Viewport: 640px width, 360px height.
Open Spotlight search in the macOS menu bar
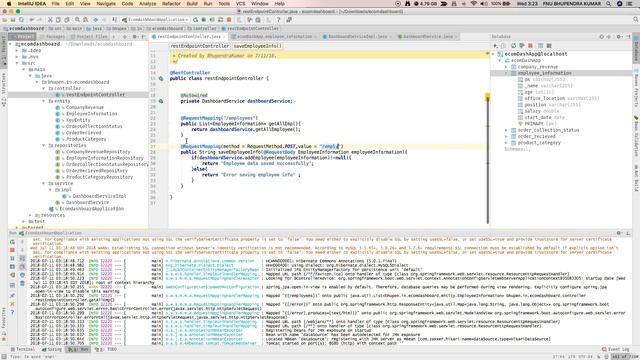[609, 4]
